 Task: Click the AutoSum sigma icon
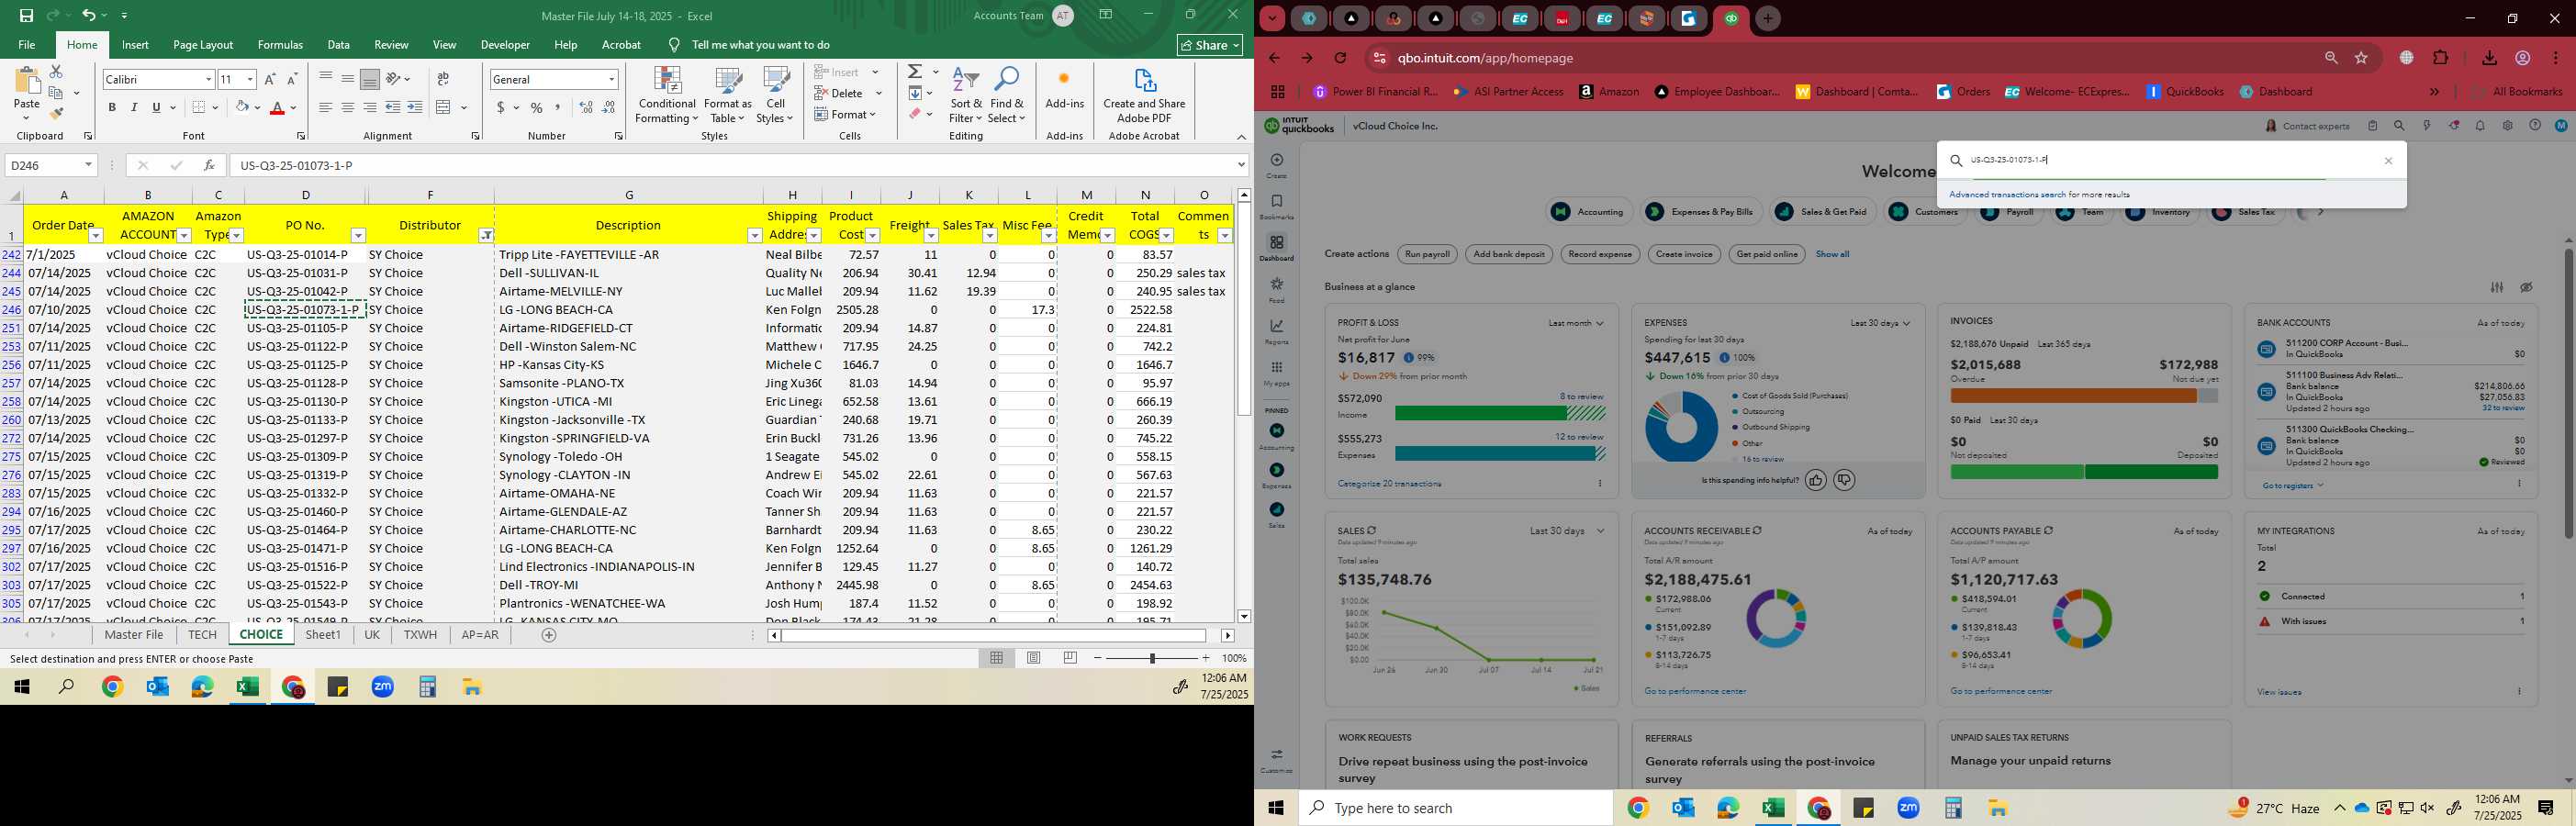(x=915, y=72)
